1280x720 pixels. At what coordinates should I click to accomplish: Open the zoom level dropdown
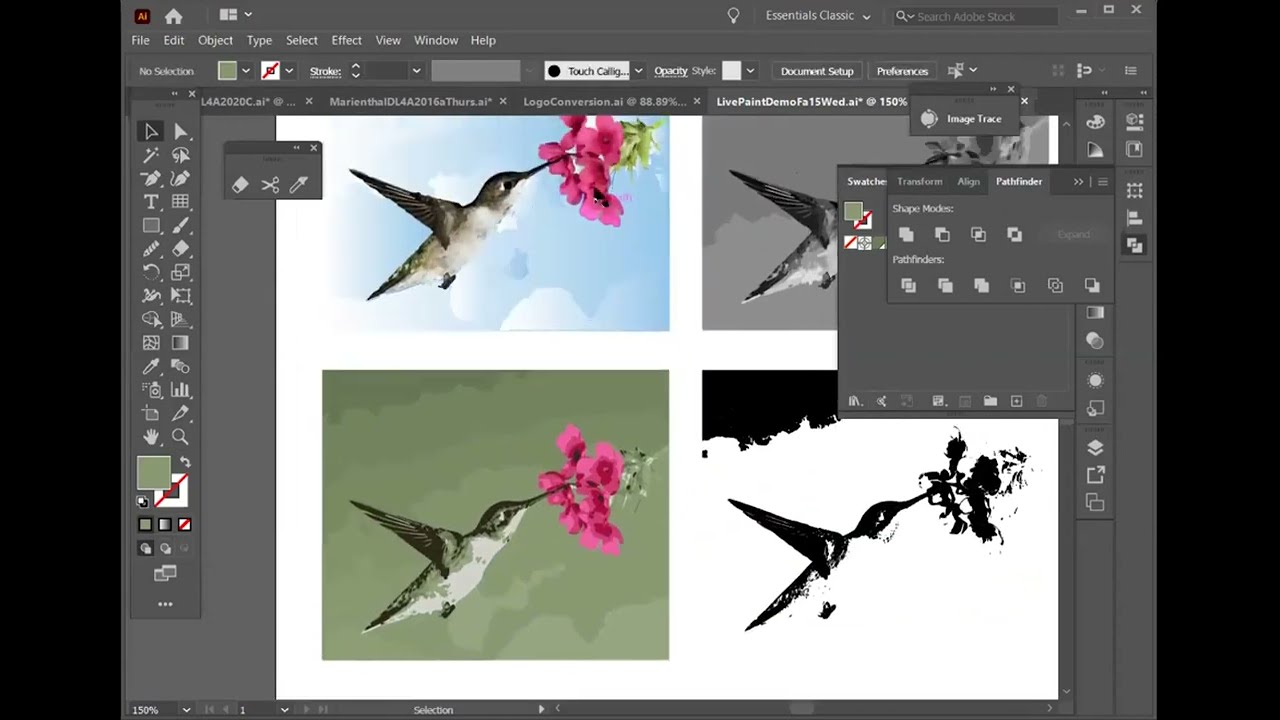(186, 710)
